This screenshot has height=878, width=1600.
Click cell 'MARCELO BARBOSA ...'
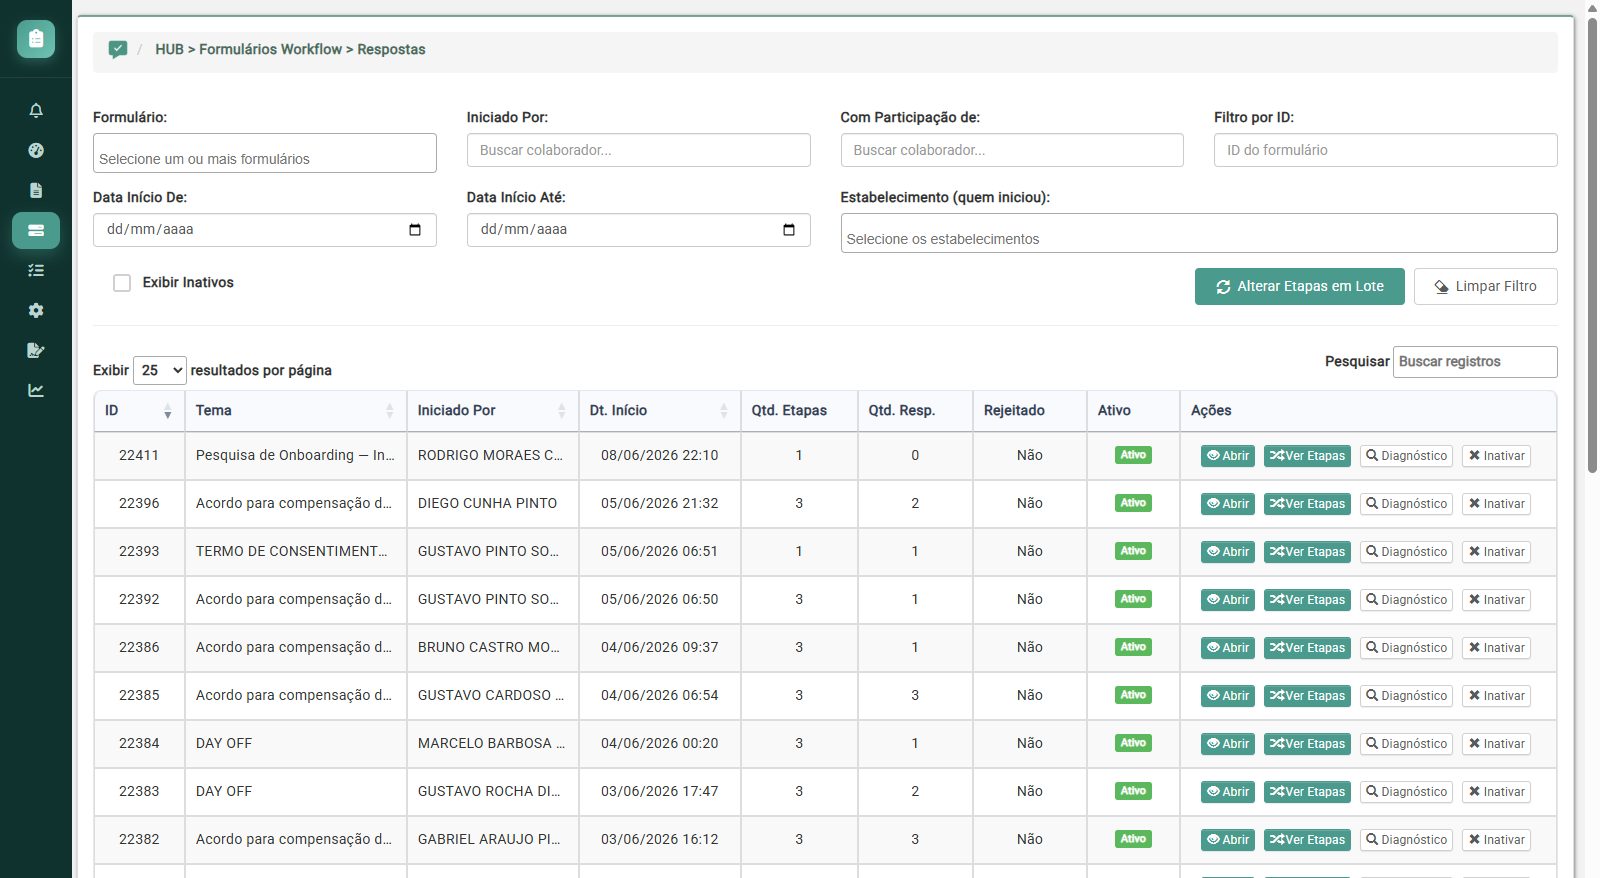[x=491, y=744]
